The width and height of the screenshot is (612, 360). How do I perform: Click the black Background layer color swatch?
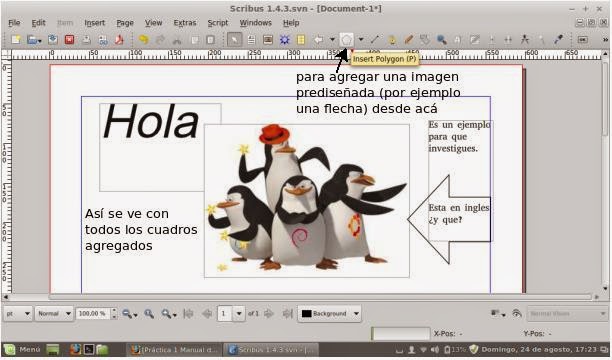coord(306,314)
